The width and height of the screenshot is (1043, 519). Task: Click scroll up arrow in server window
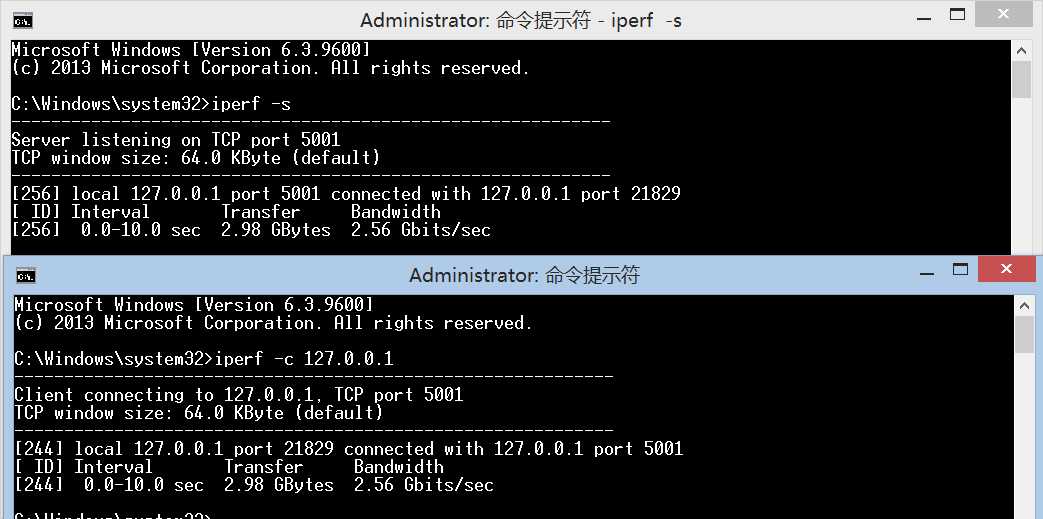coord(1021,50)
